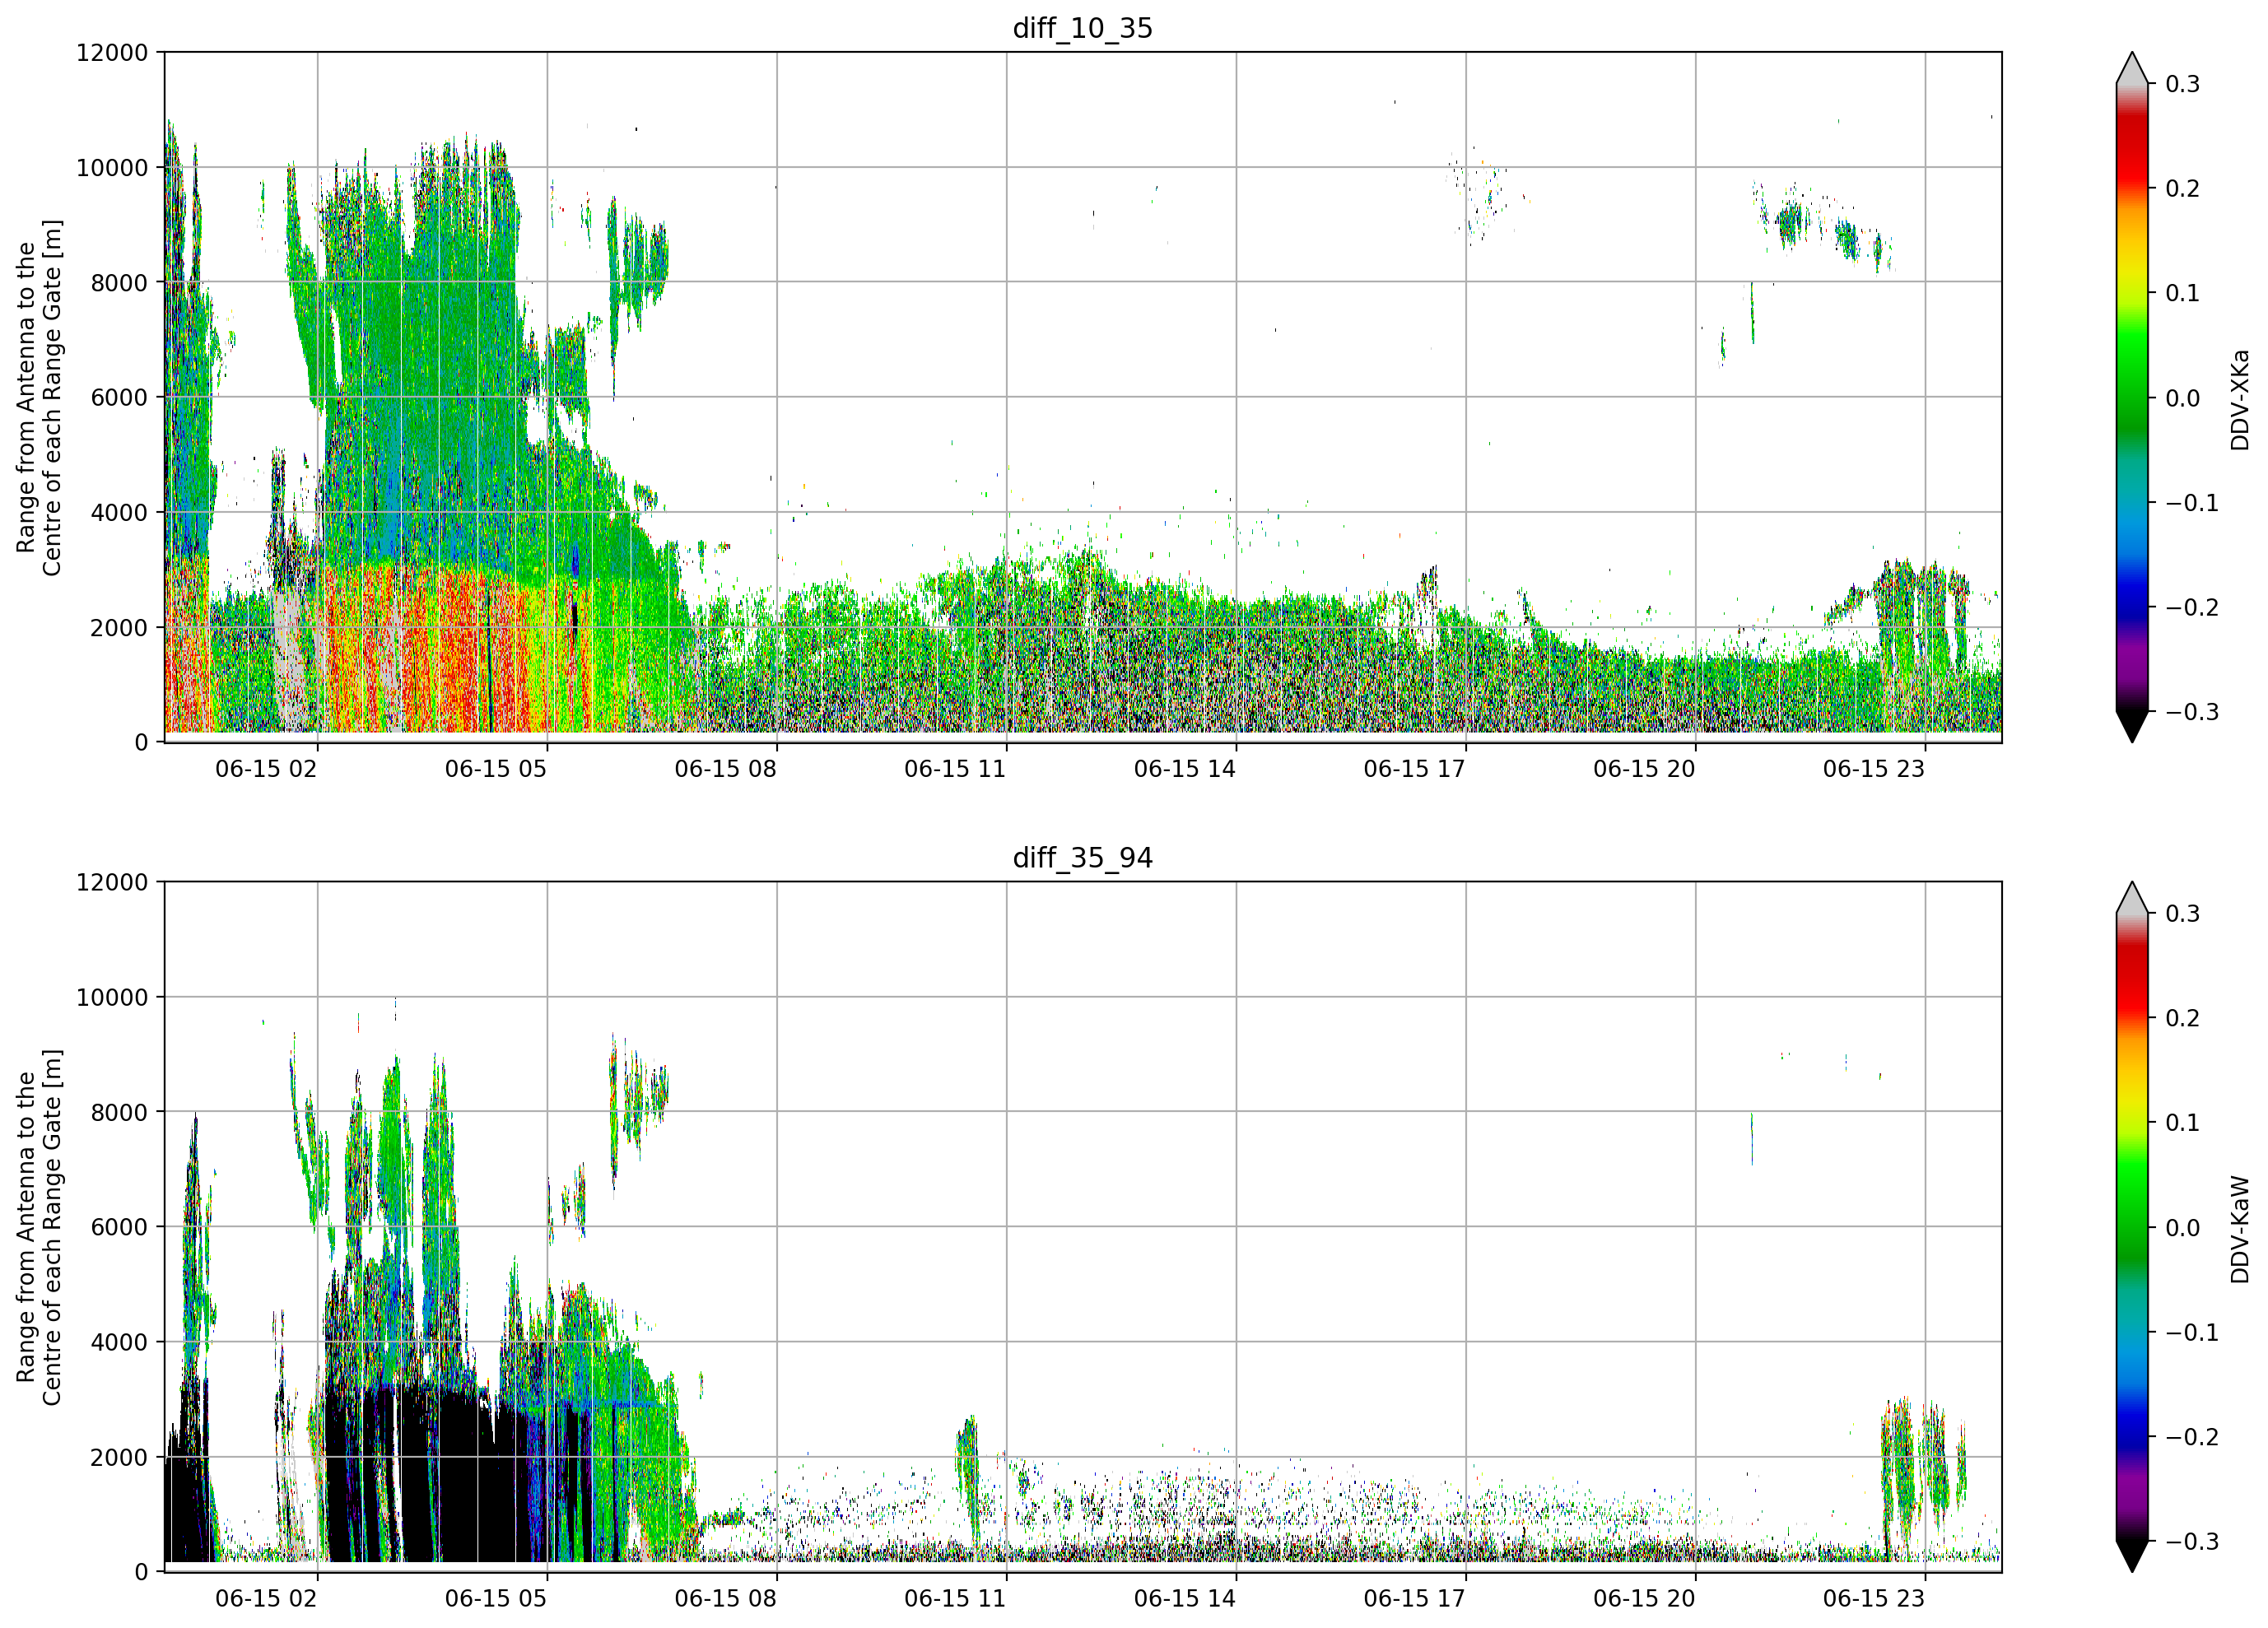
Task: Click '06-15 02' x-tick under diff_35_94
Action: click(266, 1599)
